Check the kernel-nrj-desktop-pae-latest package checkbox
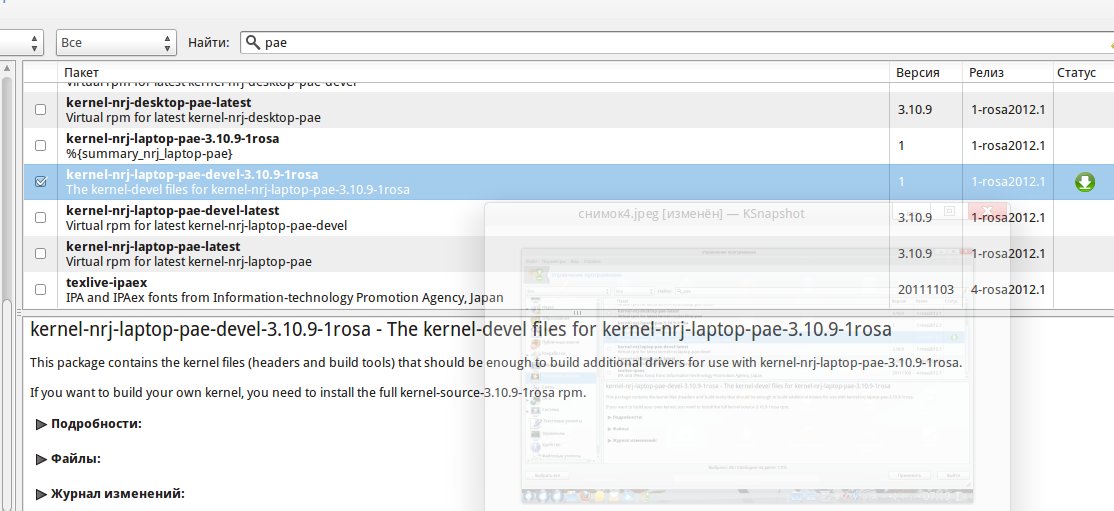 [x=40, y=109]
